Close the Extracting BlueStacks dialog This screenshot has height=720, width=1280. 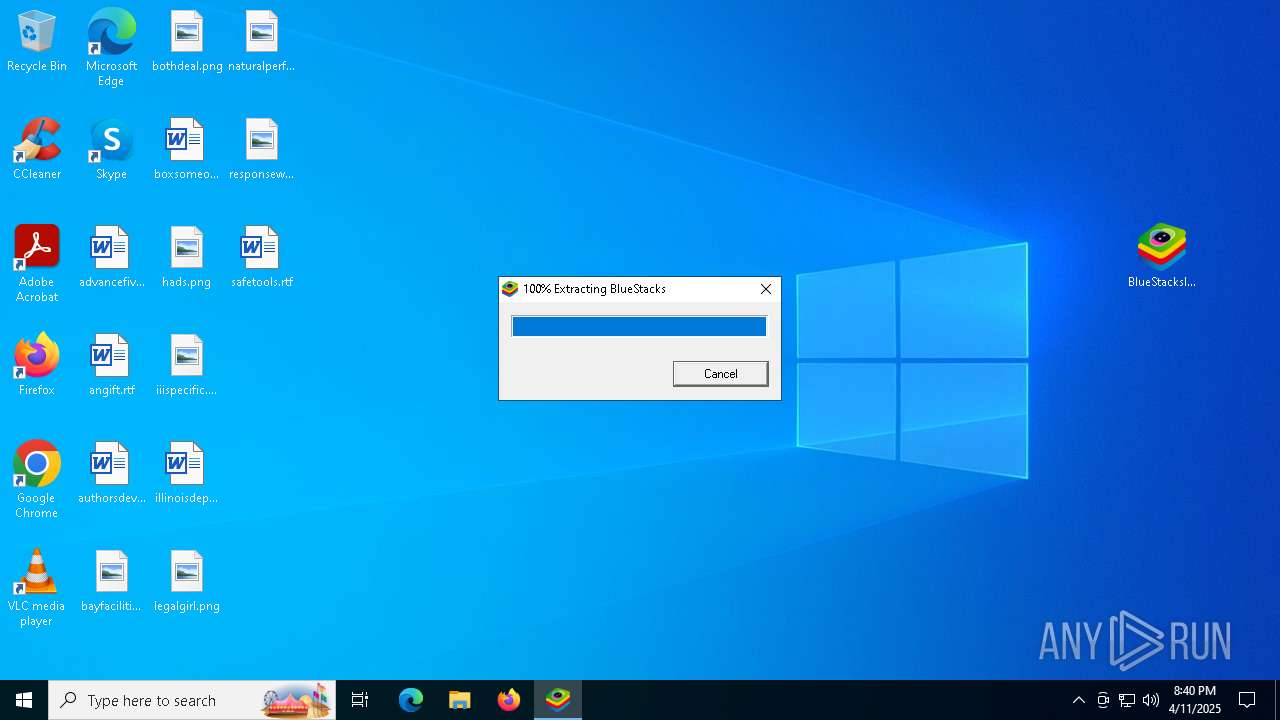[766, 289]
